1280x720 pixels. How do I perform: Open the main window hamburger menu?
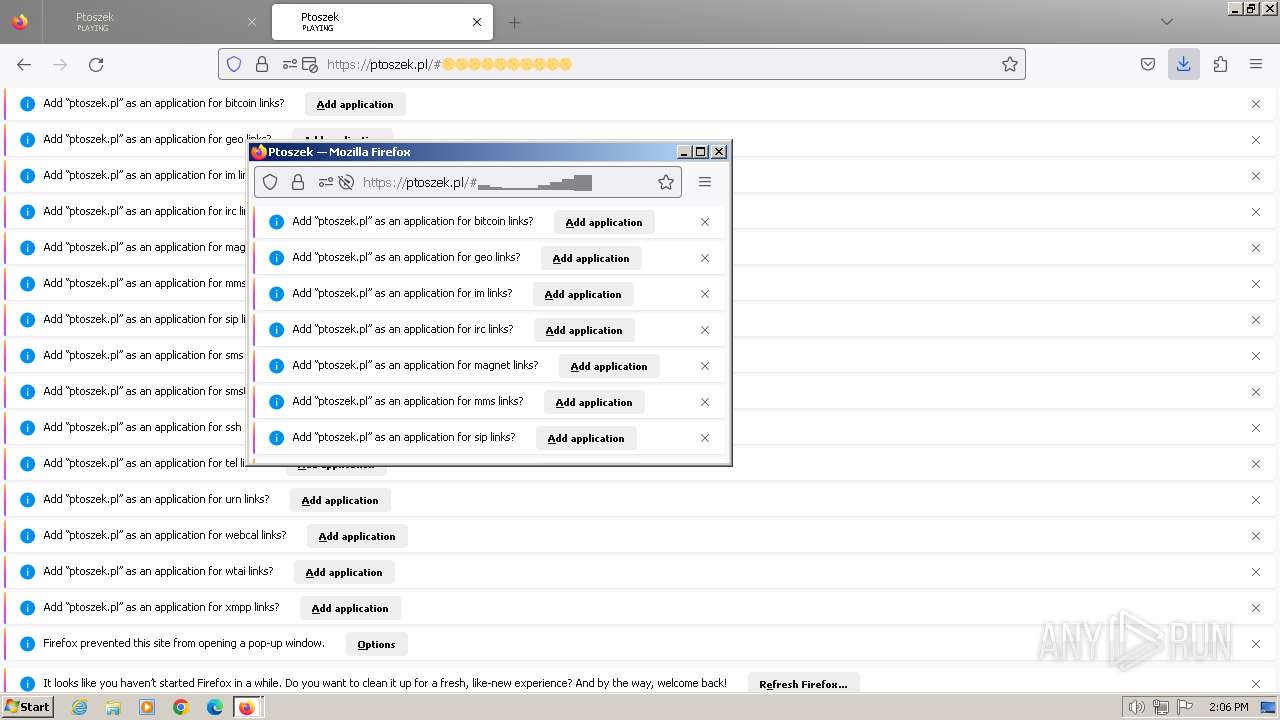1256,64
